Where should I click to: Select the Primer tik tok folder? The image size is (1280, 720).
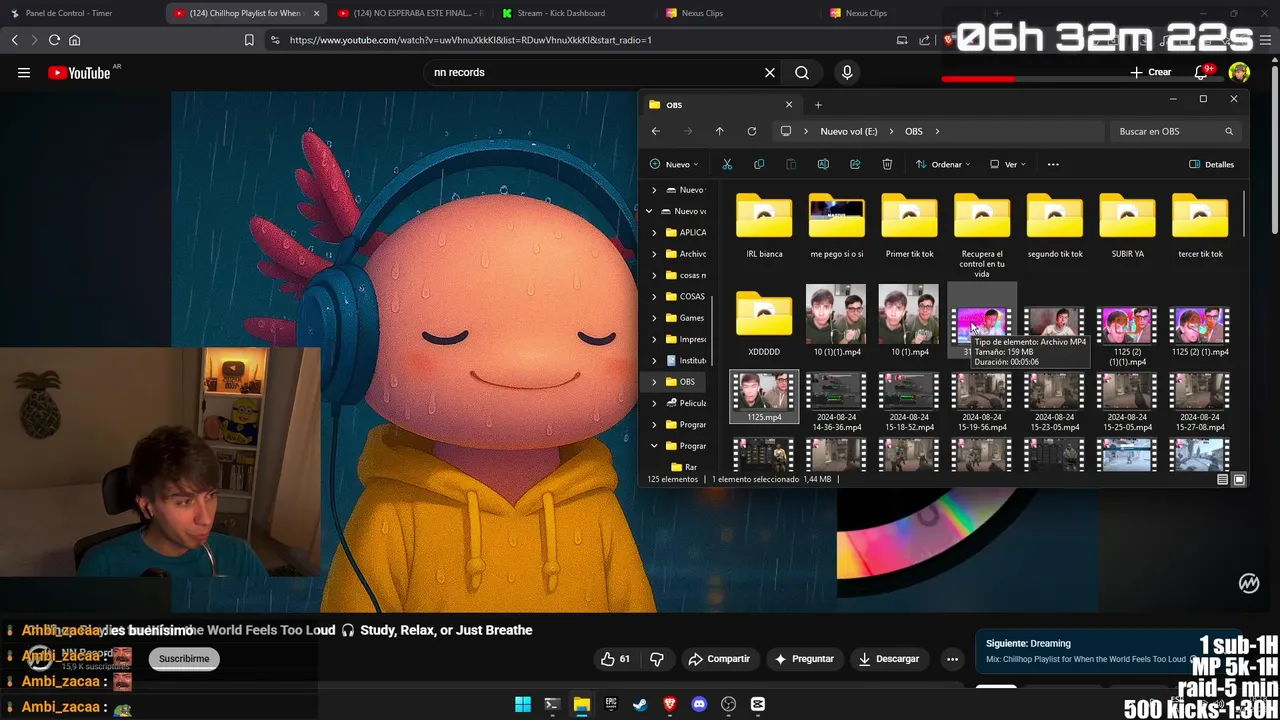click(909, 226)
